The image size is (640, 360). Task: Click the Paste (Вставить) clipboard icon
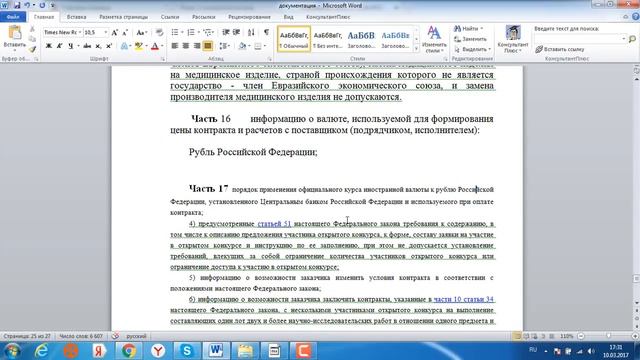14,33
